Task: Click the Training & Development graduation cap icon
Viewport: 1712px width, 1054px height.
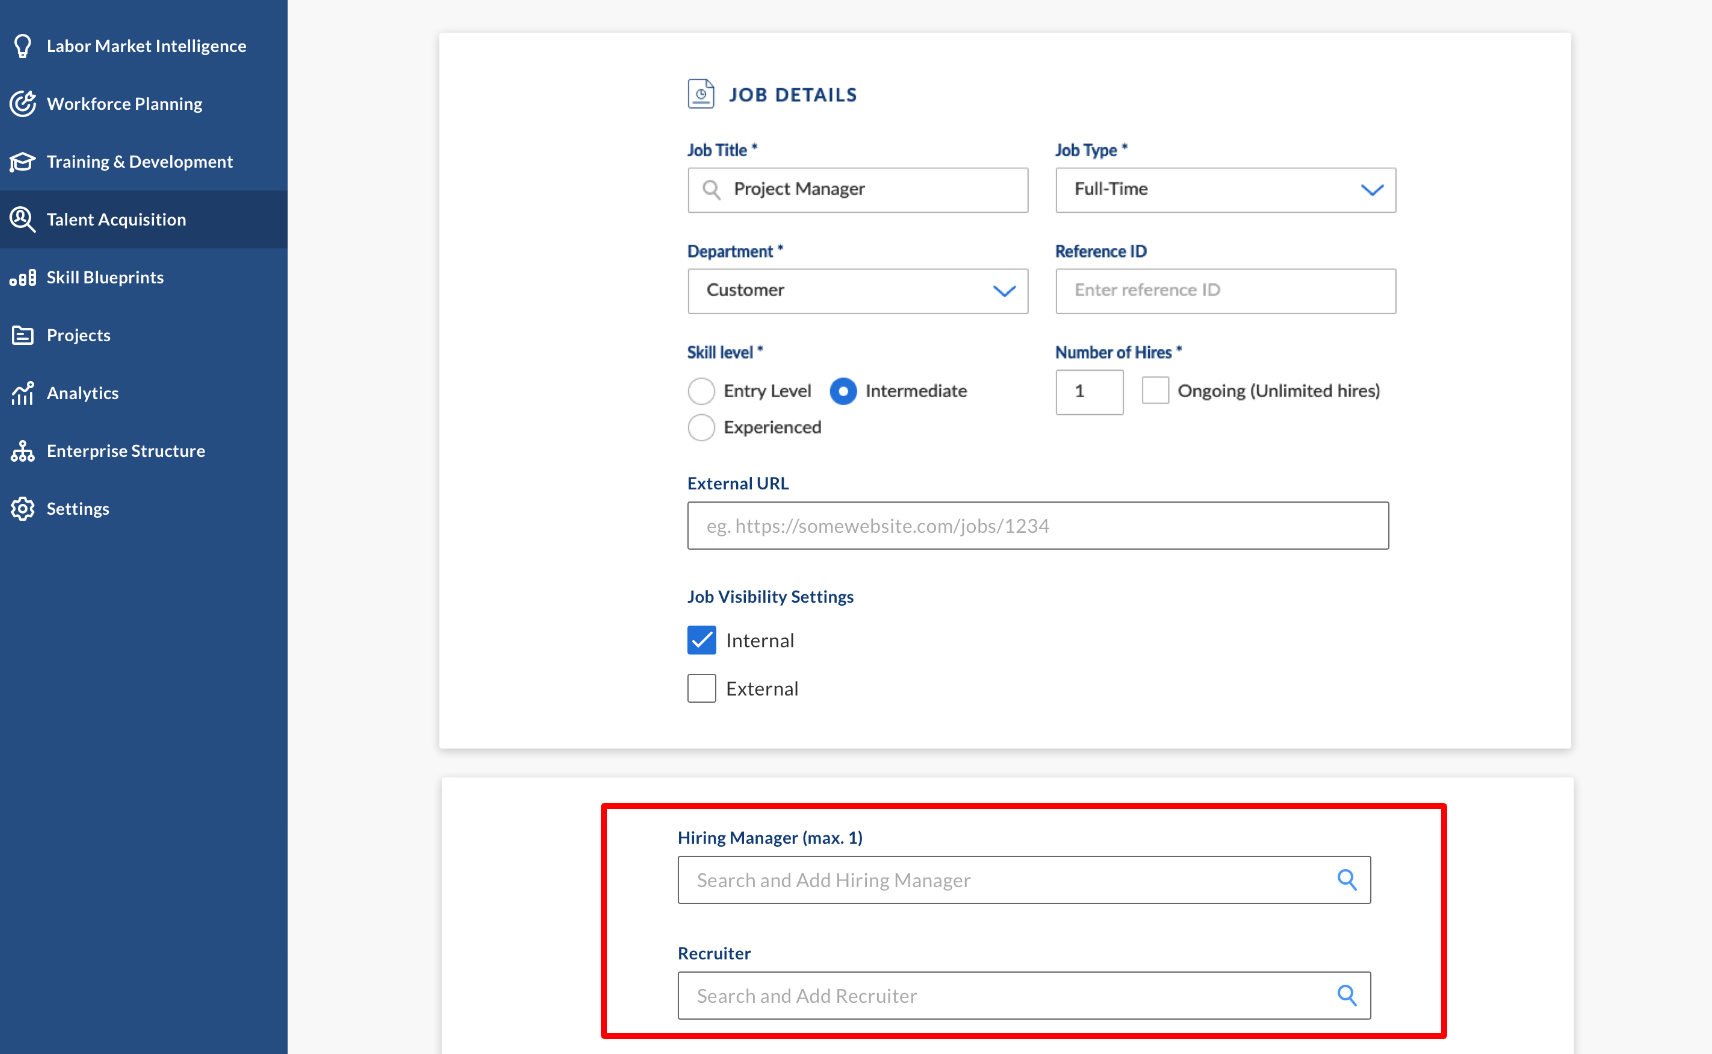Action: [x=22, y=162]
